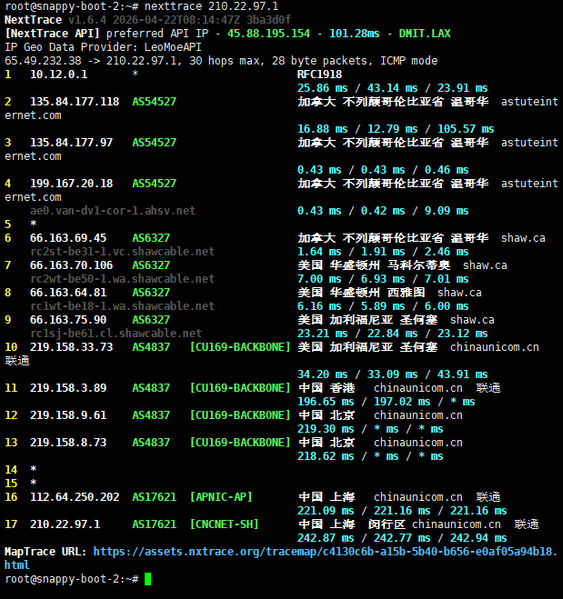Click hop 4 IP 199.167.20.18
This screenshot has width=563, height=599.
[71, 183]
